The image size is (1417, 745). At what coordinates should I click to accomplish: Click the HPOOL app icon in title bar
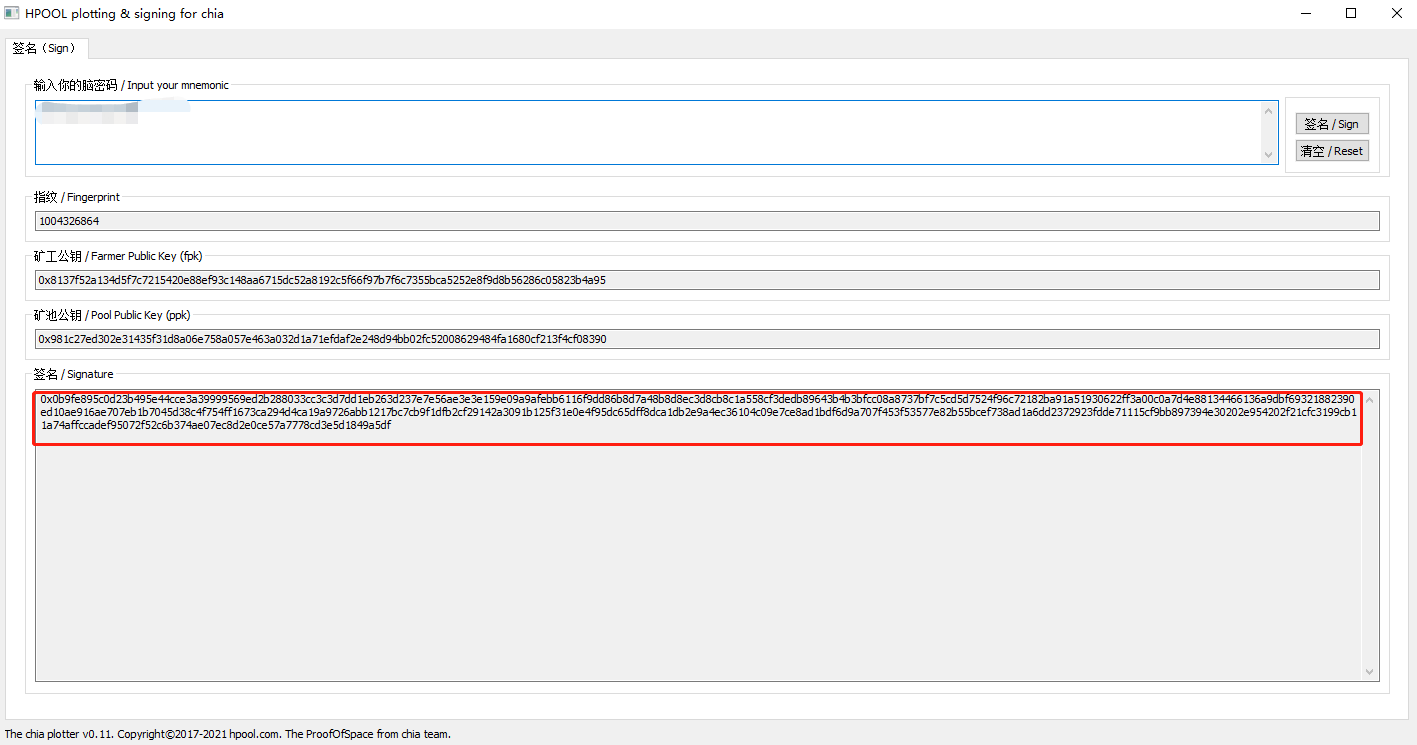12,14
